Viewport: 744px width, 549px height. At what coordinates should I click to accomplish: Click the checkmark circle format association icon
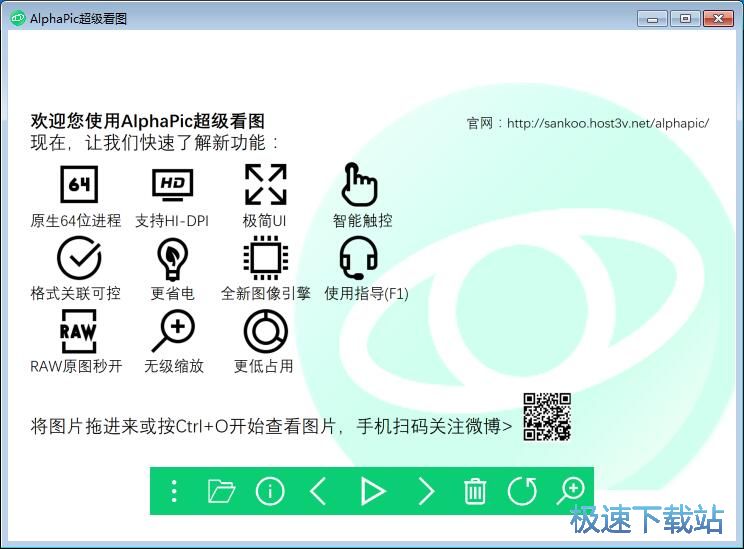click(x=79, y=258)
